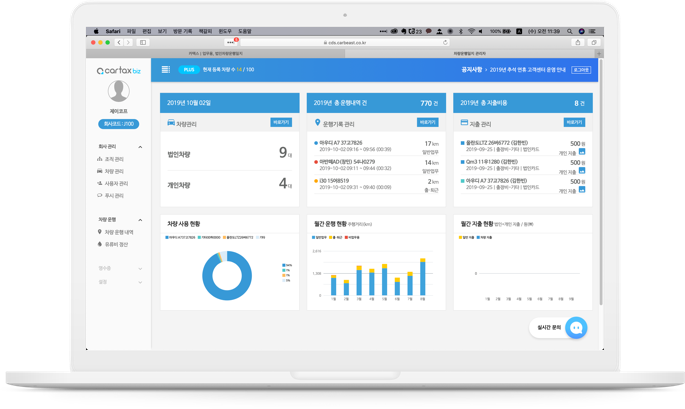Click the 개인차량 count 4

[x=283, y=183]
